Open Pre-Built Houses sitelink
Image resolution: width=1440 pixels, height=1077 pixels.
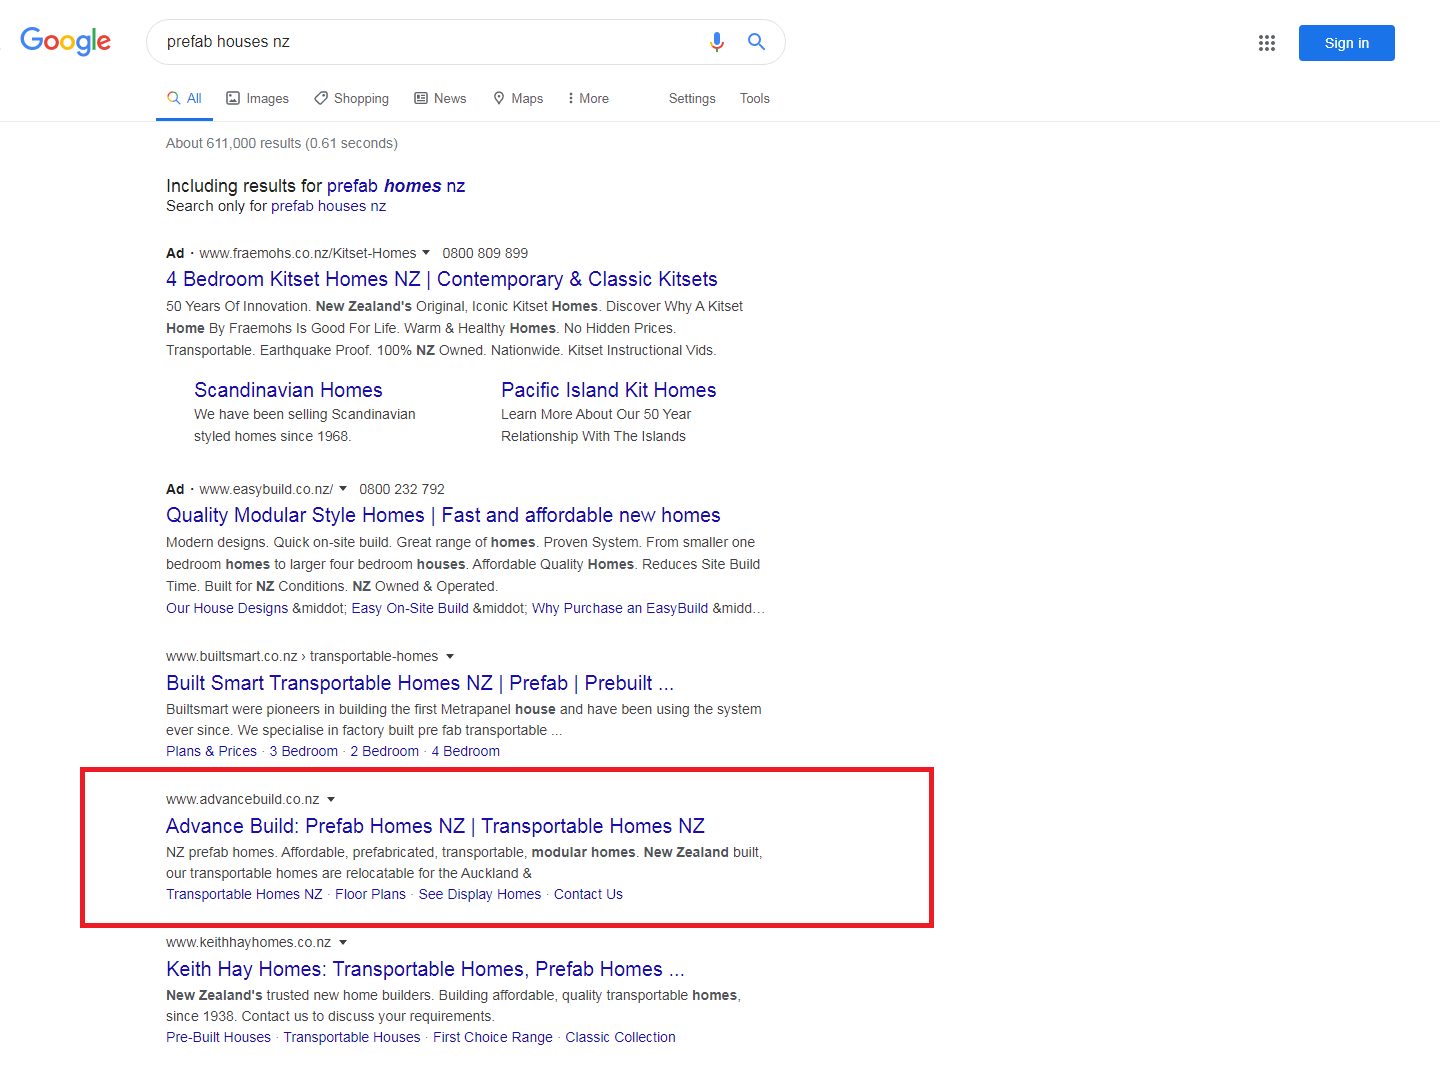[x=218, y=1037]
